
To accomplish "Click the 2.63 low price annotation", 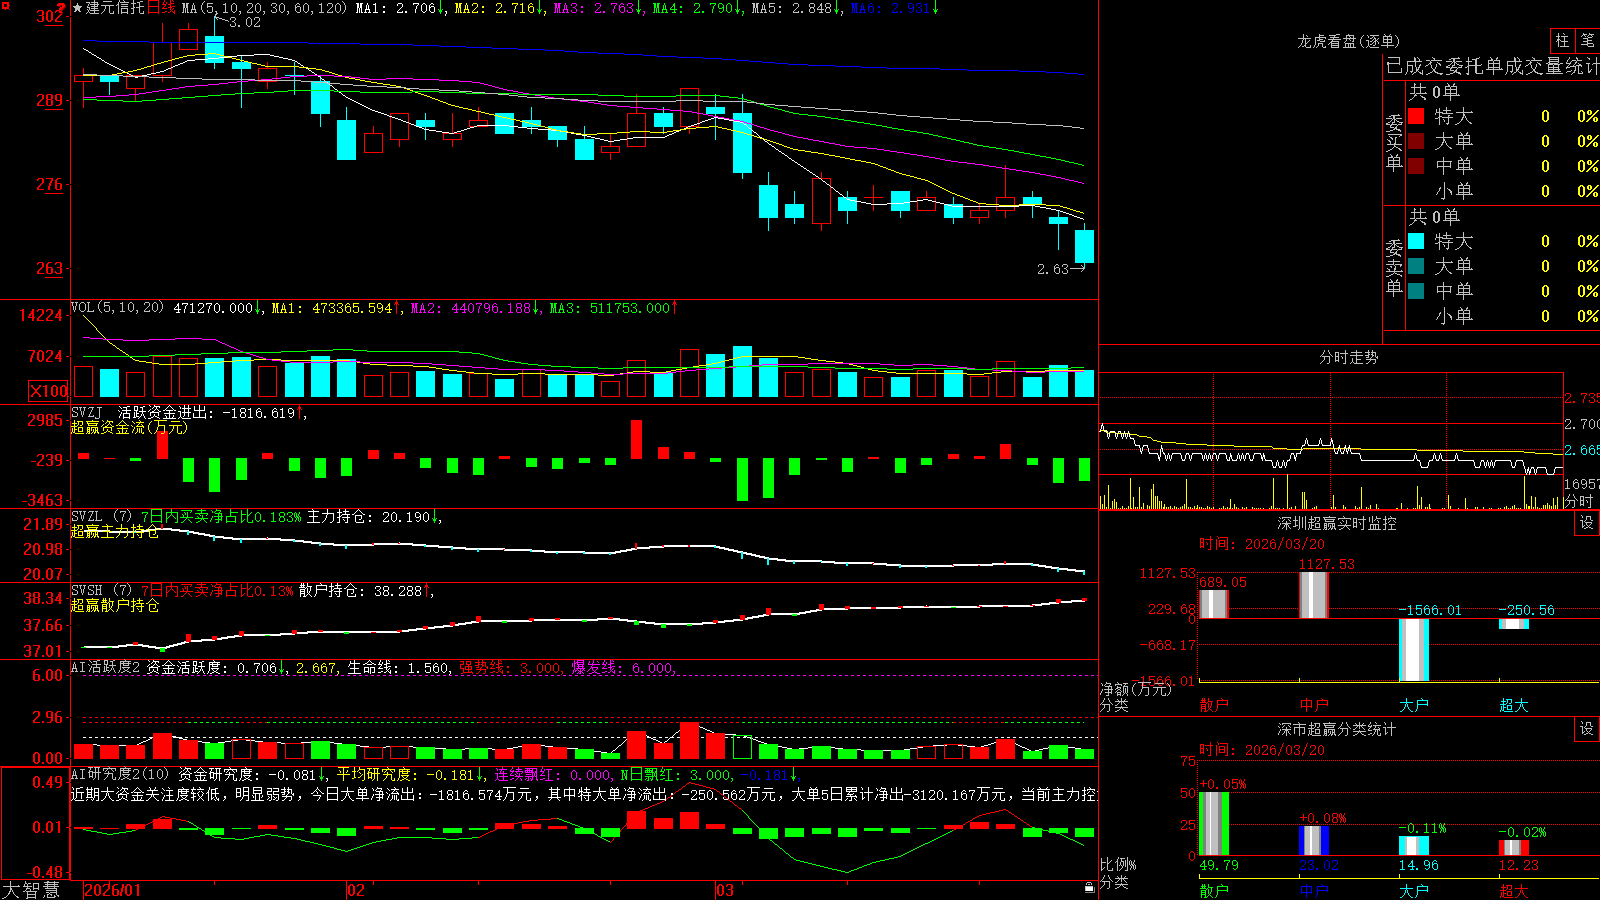I will pyautogui.click(x=1053, y=269).
